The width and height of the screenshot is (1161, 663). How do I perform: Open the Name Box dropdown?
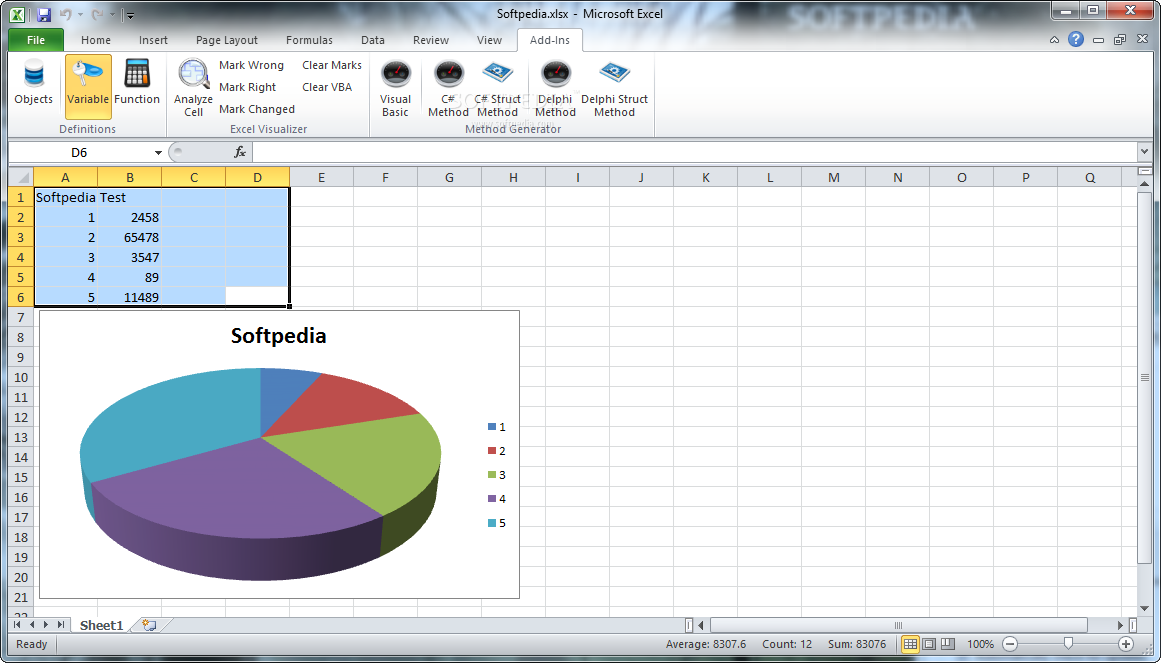[158, 153]
